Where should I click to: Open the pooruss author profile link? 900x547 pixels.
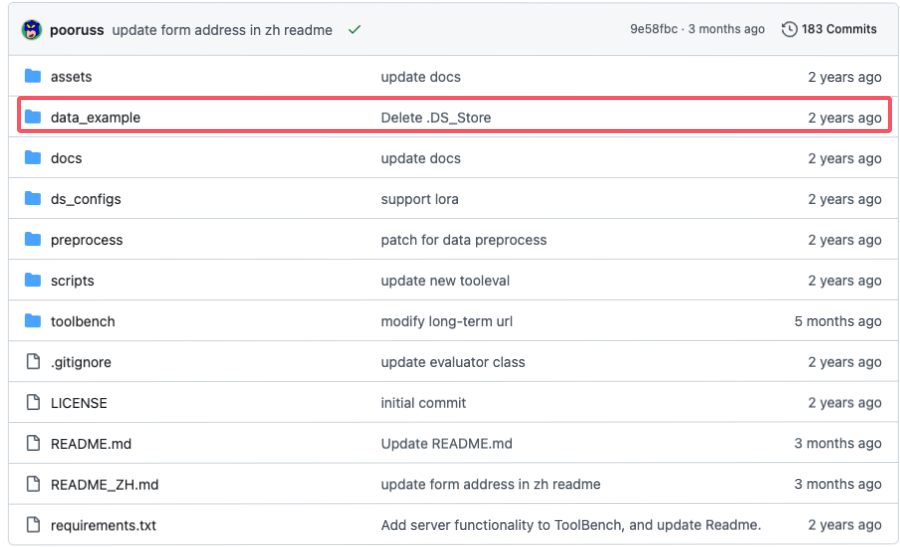77,30
